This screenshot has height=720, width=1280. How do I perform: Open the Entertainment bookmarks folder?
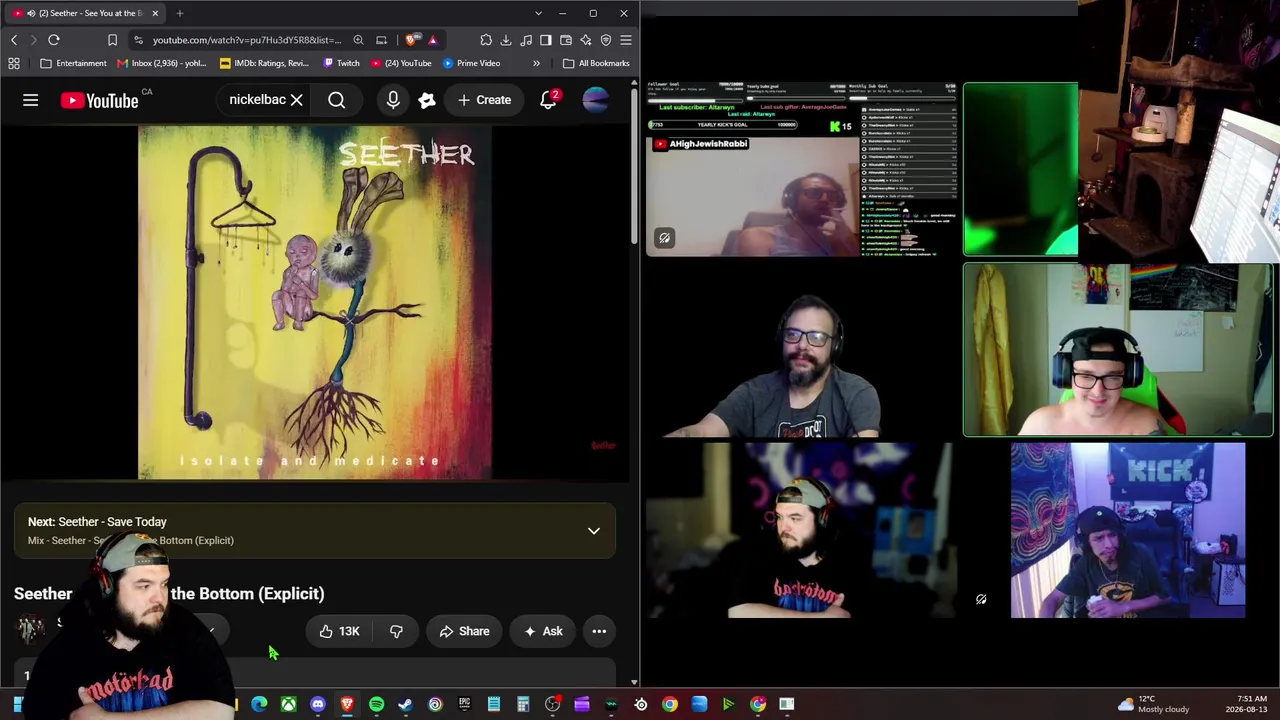point(73,63)
